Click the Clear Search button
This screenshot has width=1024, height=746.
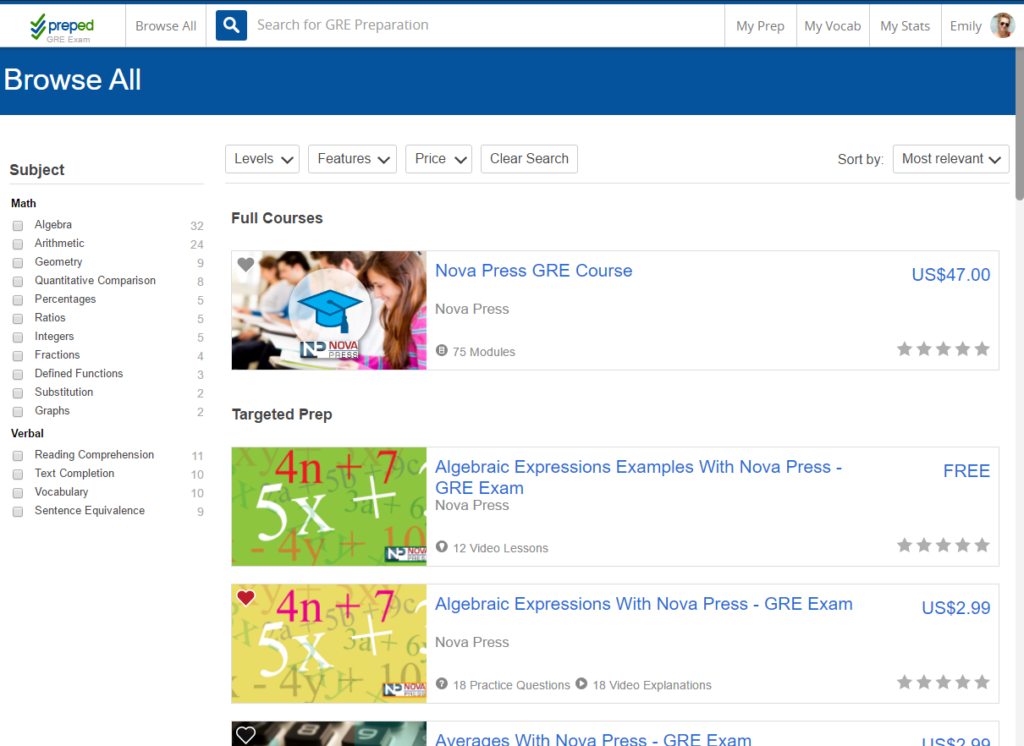[x=529, y=159]
